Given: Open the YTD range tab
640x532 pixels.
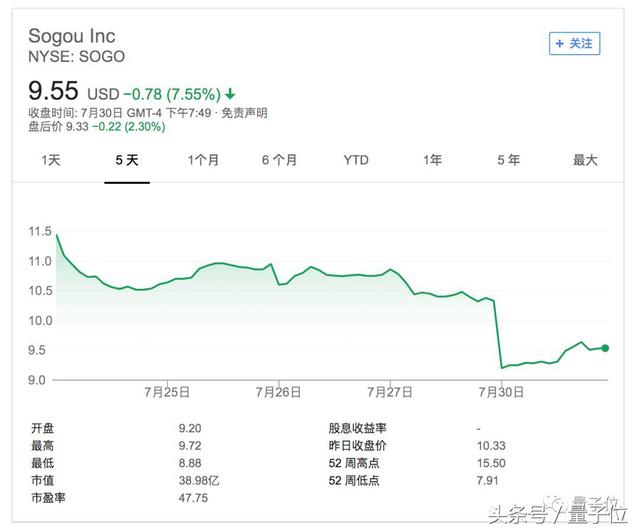Looking at the screenshot, I should tap(356, 160).
